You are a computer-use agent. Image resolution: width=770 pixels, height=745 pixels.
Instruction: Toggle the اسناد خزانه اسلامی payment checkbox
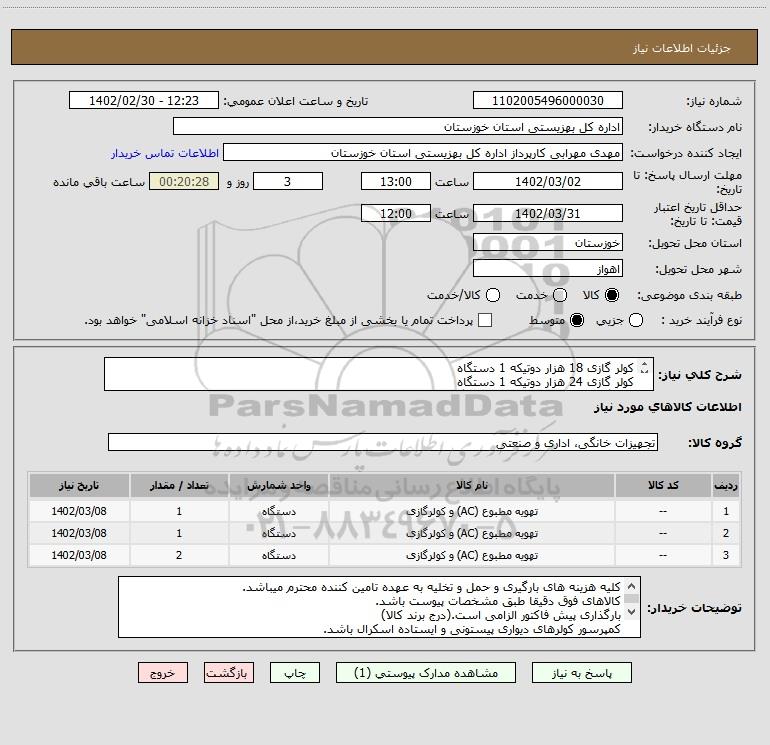(x=485, y=320)
